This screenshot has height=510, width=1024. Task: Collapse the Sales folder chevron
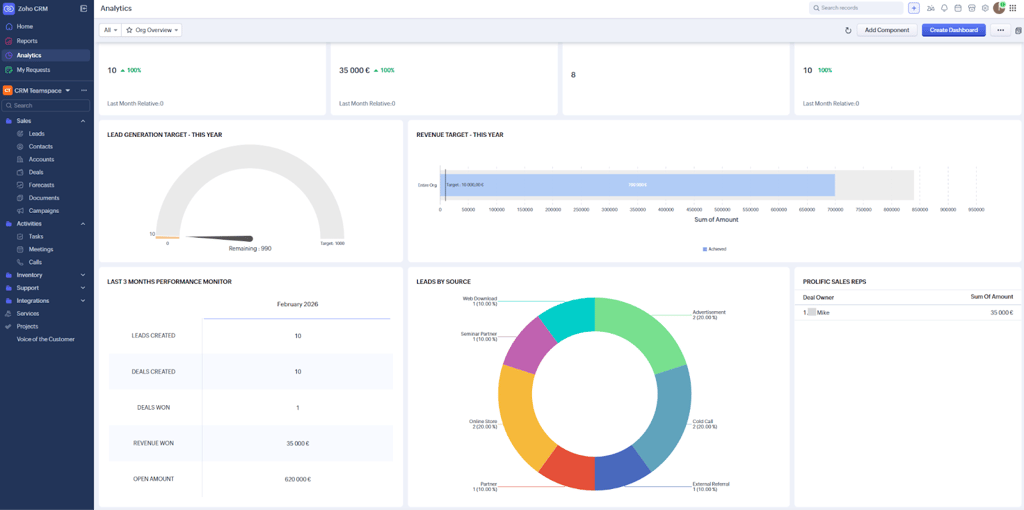(83, 121)
